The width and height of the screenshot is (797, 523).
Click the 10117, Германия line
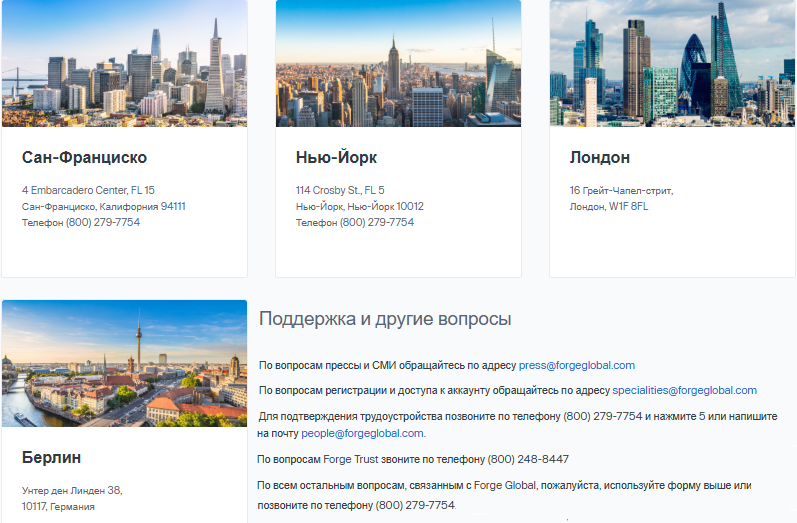(58, 507)
